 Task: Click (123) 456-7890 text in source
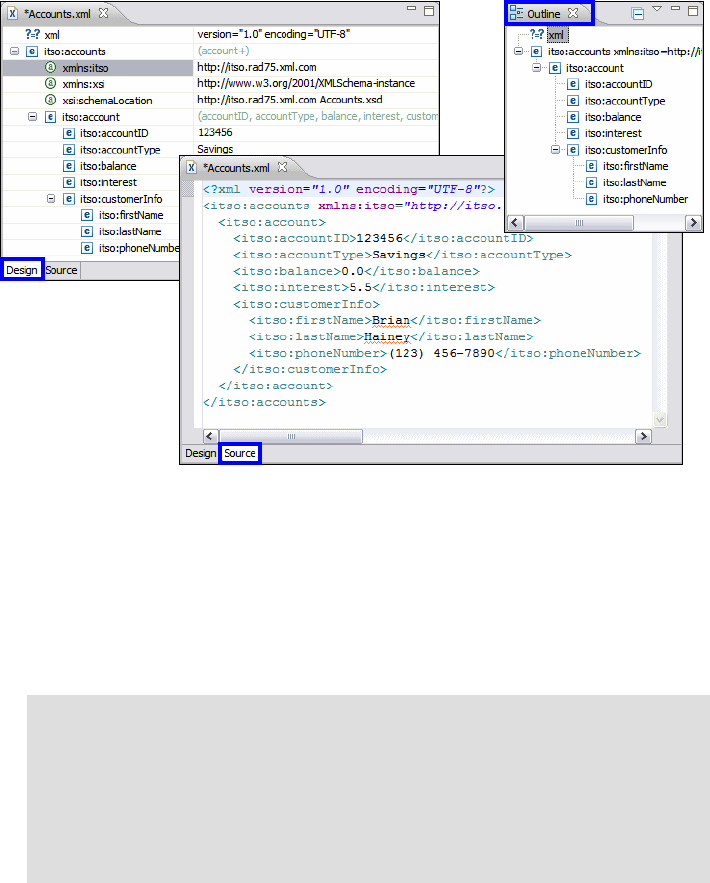point(442,353)
